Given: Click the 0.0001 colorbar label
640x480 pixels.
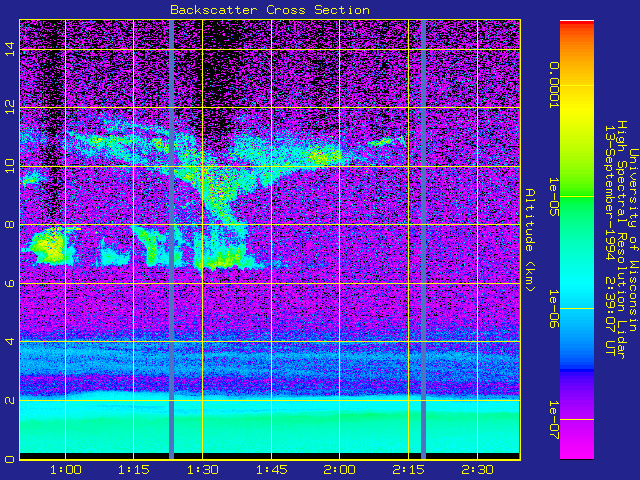Looking at the screenshot, I should pos(553,85).
